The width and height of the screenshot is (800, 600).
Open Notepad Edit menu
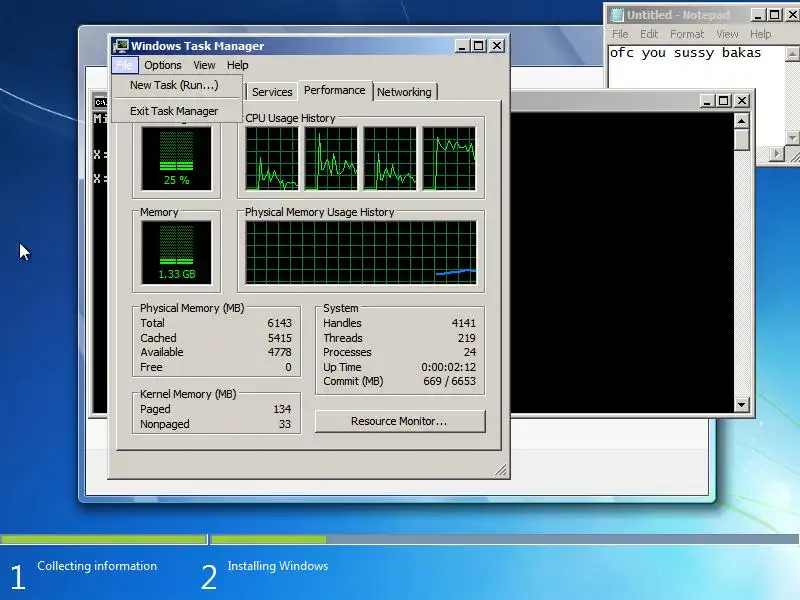click(649, 34)
